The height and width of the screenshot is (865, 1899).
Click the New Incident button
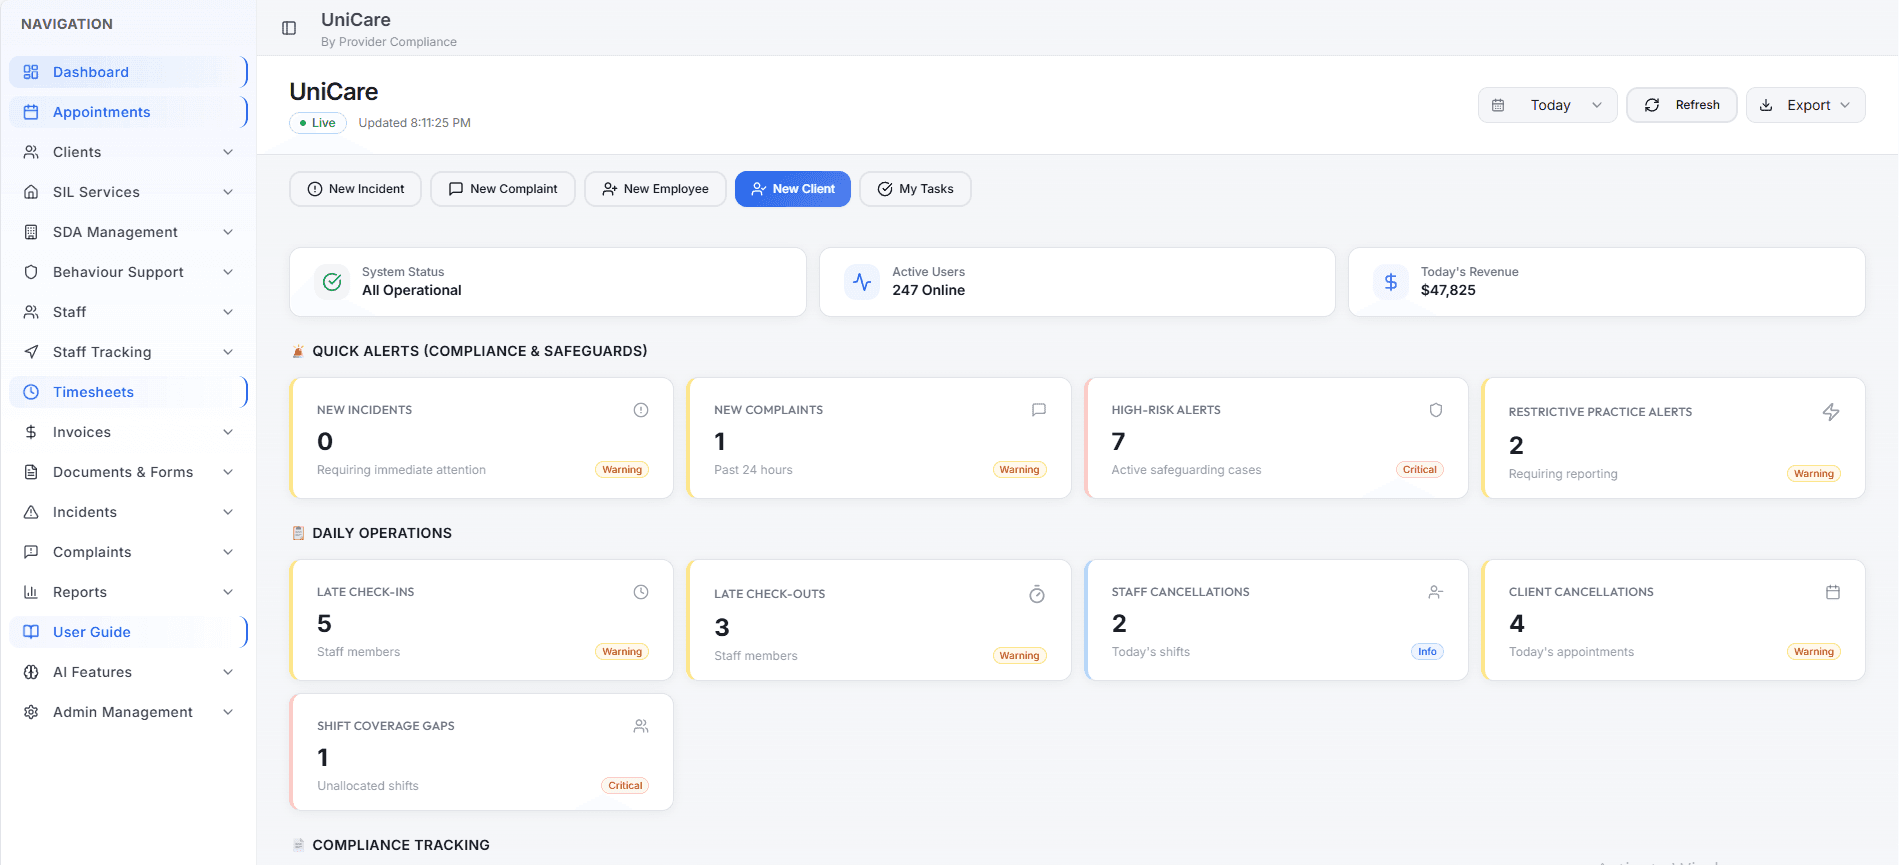[356, 189]
